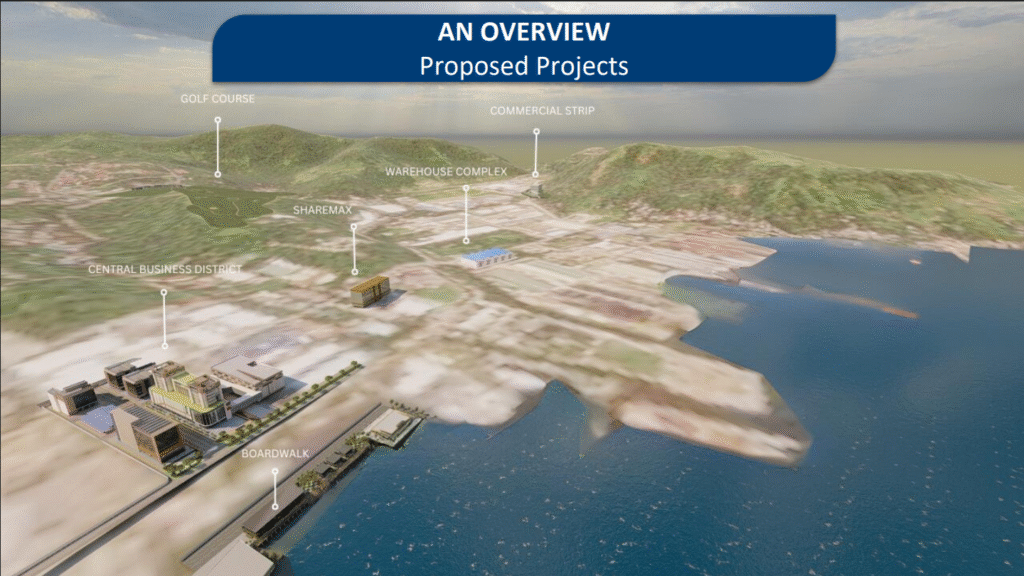The image size is (1024, 576).
Task: Click the Sharemax marker pin line
Action: point(354,248)
